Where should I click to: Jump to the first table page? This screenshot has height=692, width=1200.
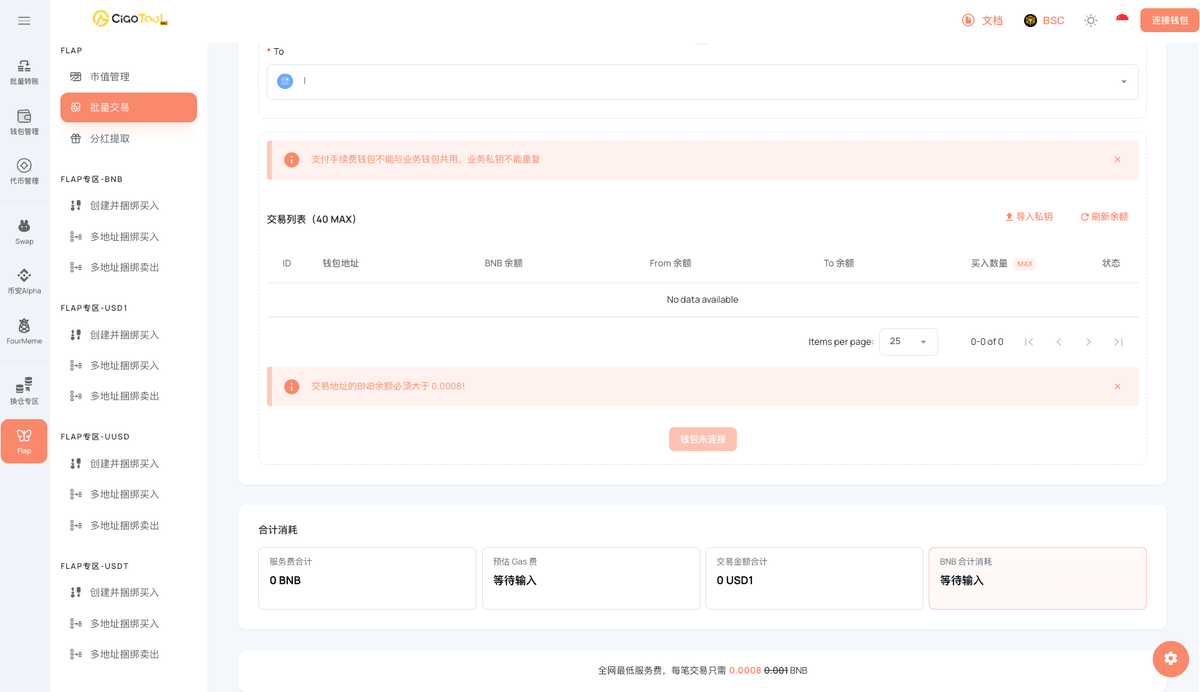1028,342
